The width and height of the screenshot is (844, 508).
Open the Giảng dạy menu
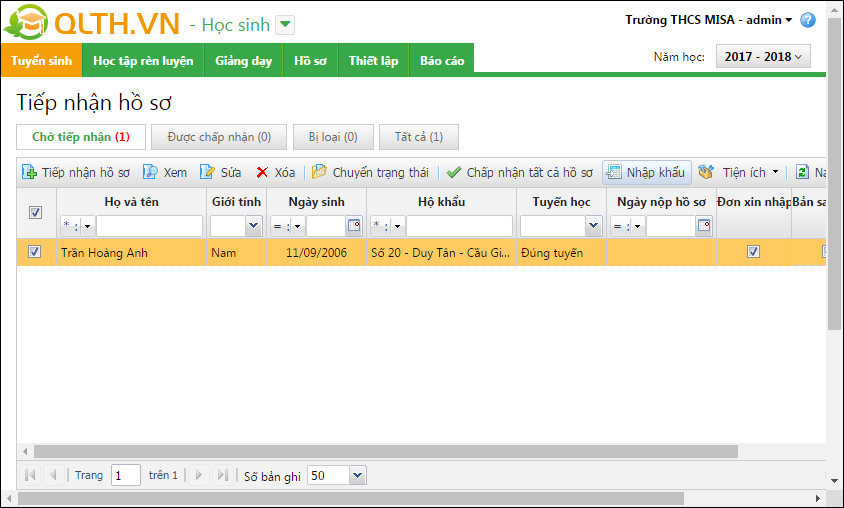(x=243, y=60)
